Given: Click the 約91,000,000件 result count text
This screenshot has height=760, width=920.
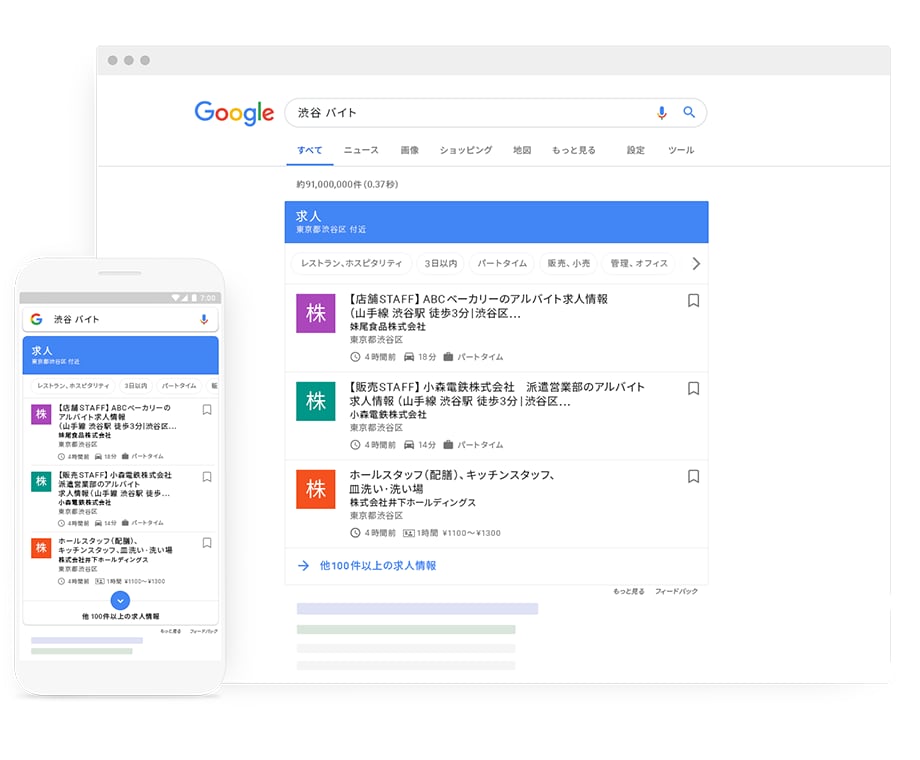Looking at the screenshot, I should click(x=347, y=184).
